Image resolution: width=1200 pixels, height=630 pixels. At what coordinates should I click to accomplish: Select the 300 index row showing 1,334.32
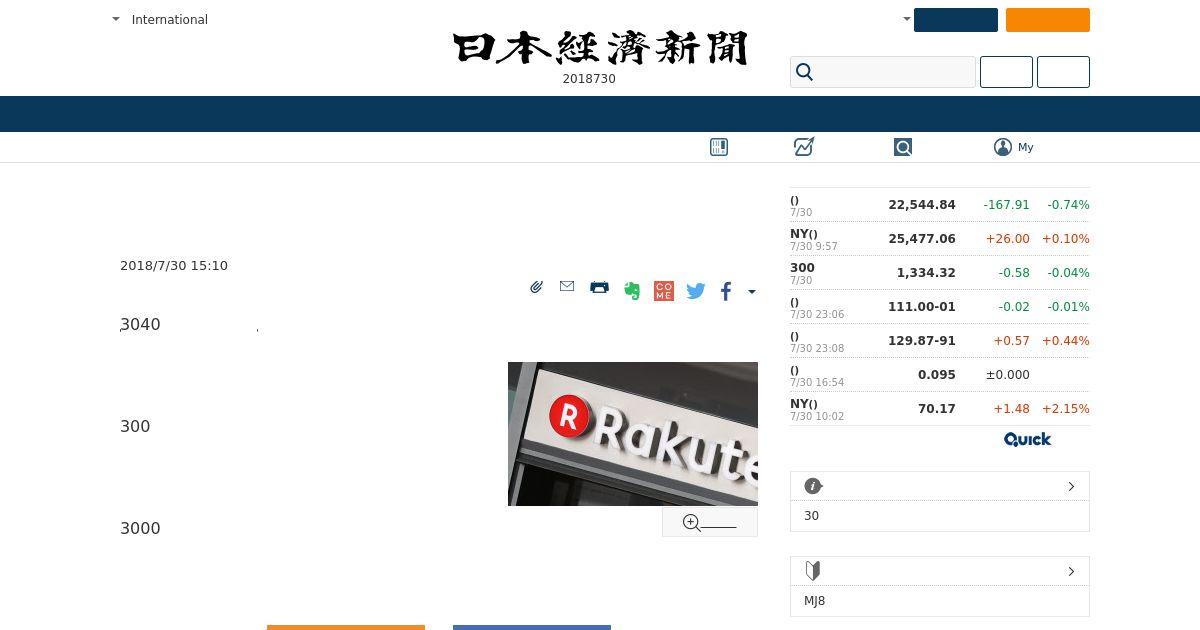pyautogui.click(x=940, y=273)
